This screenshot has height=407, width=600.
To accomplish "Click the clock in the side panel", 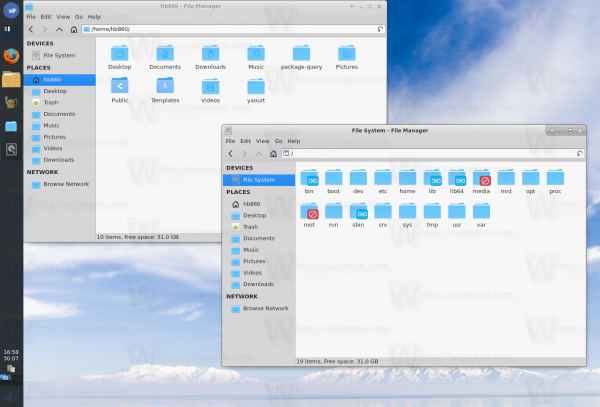I will point(11,355).
